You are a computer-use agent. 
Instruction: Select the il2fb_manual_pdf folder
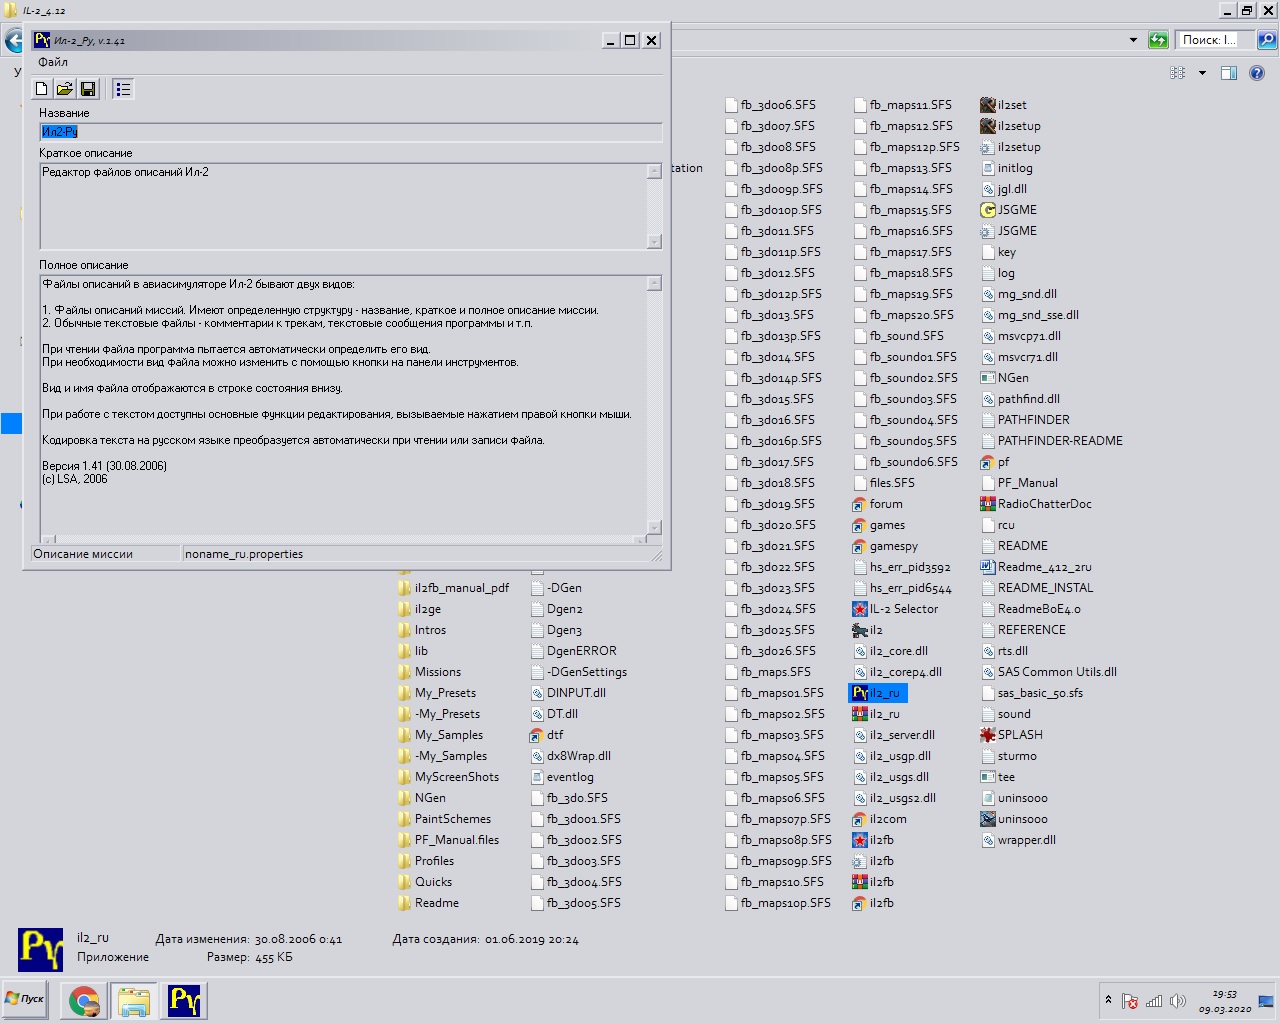click(453, 588)
